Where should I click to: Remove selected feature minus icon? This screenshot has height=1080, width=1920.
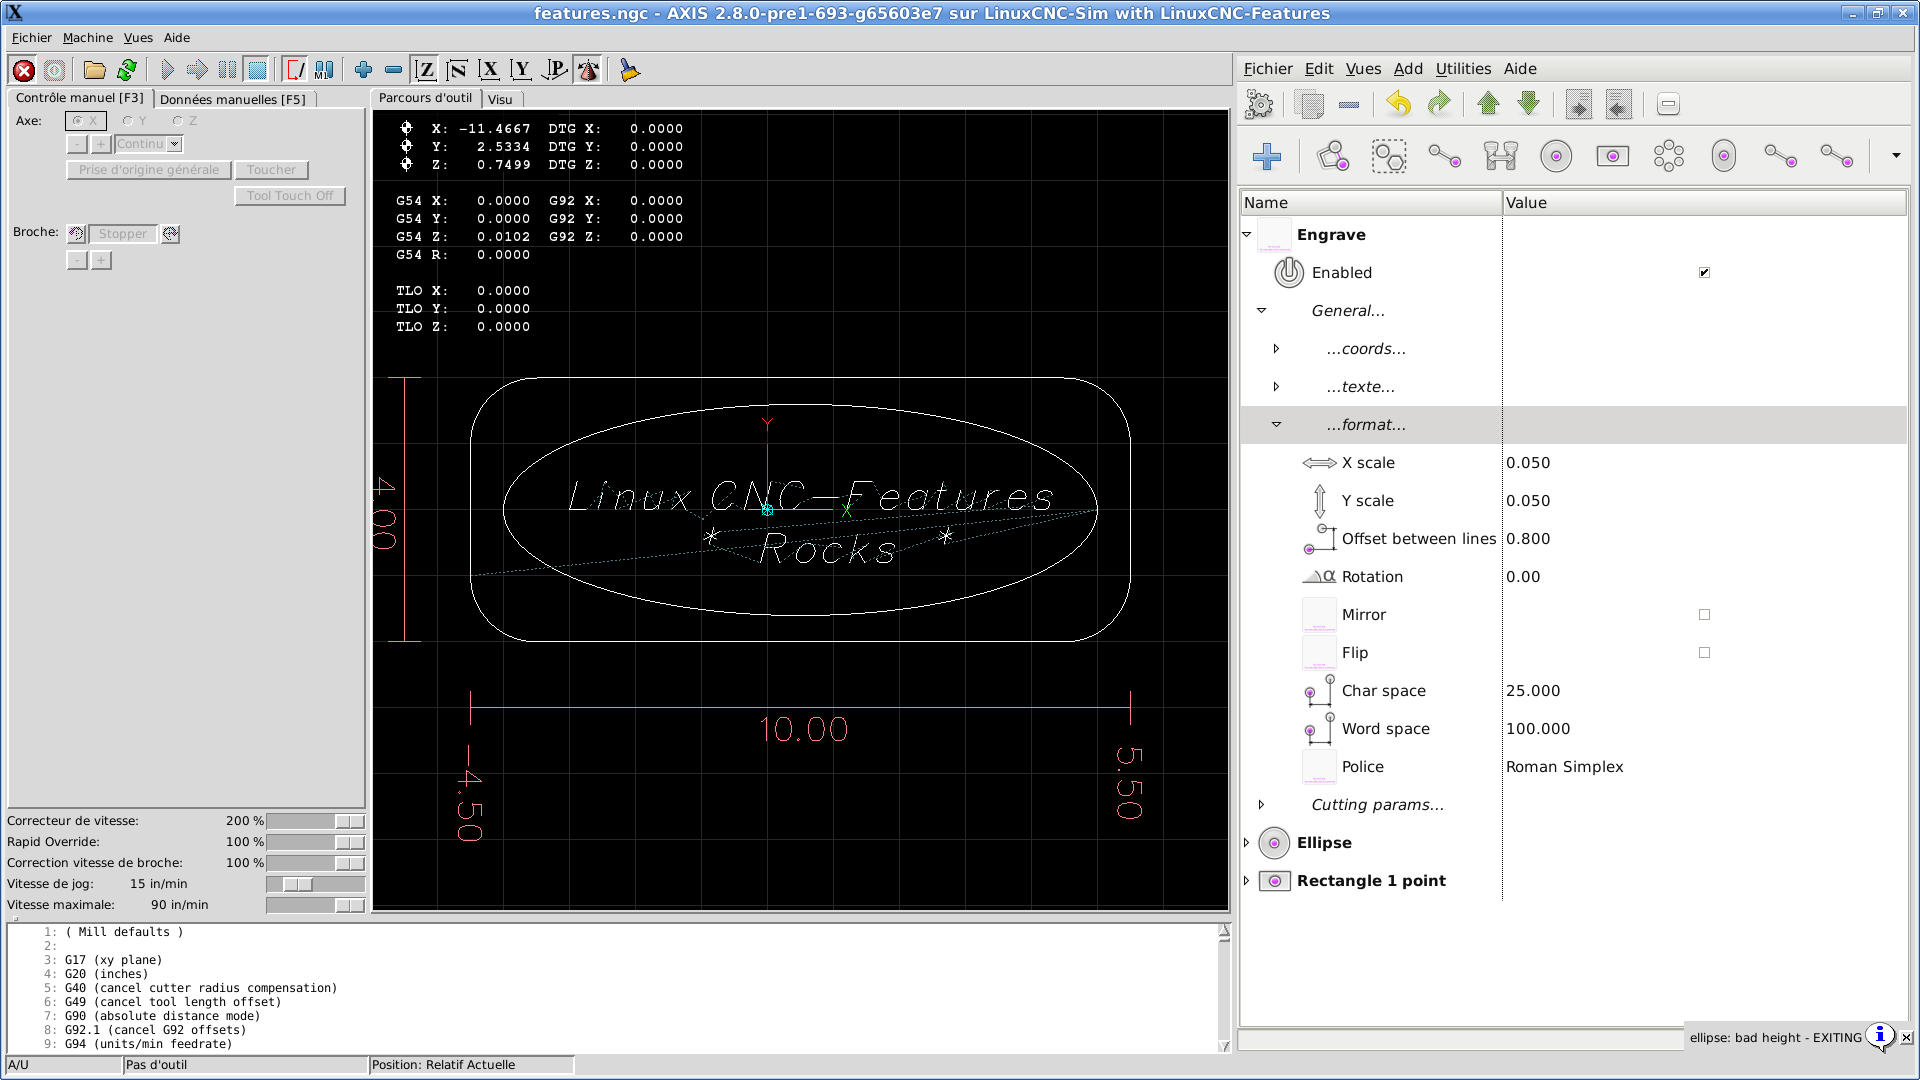click(1349, 104)
